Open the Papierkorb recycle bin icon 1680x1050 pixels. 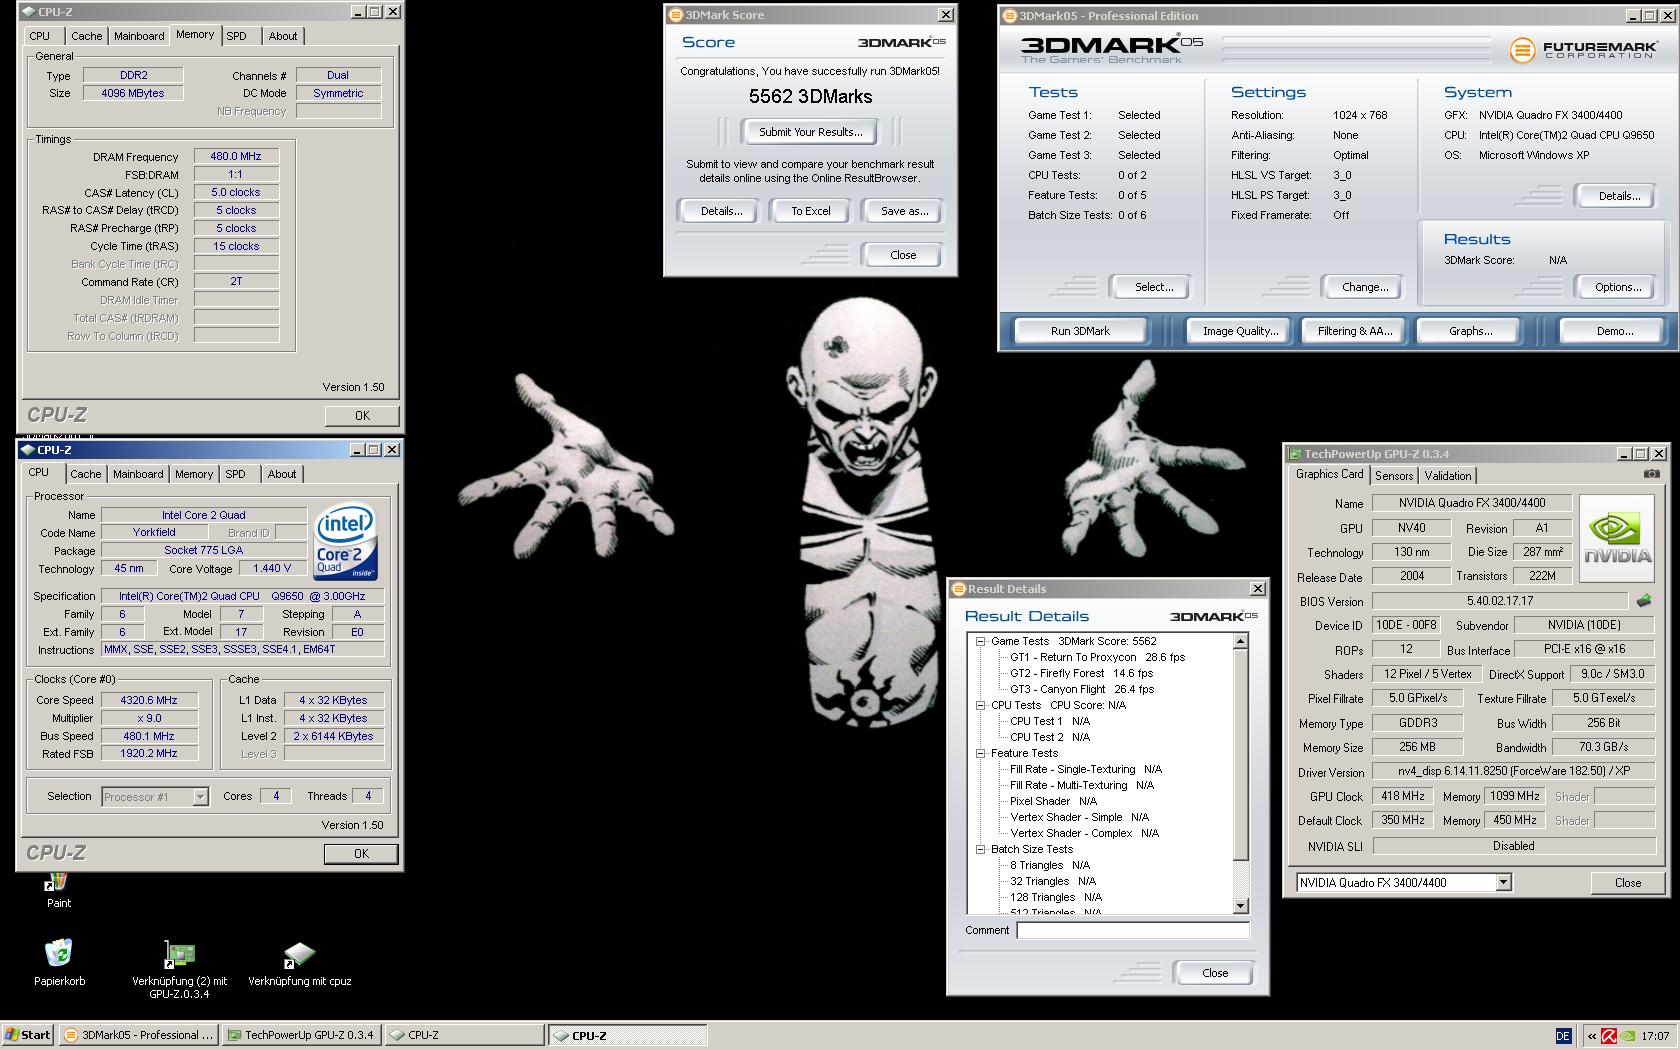click(x=59, y=962)
